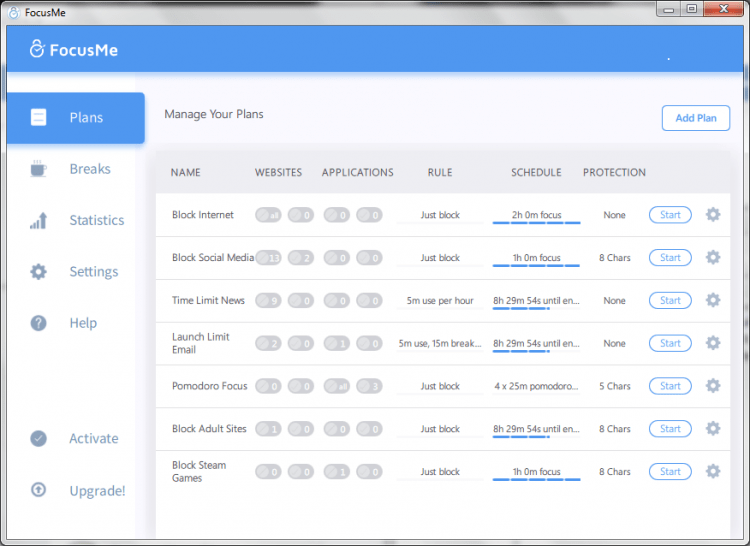Select the Block Internet plan name
750x546 pixels.
(x=203, y=215)
